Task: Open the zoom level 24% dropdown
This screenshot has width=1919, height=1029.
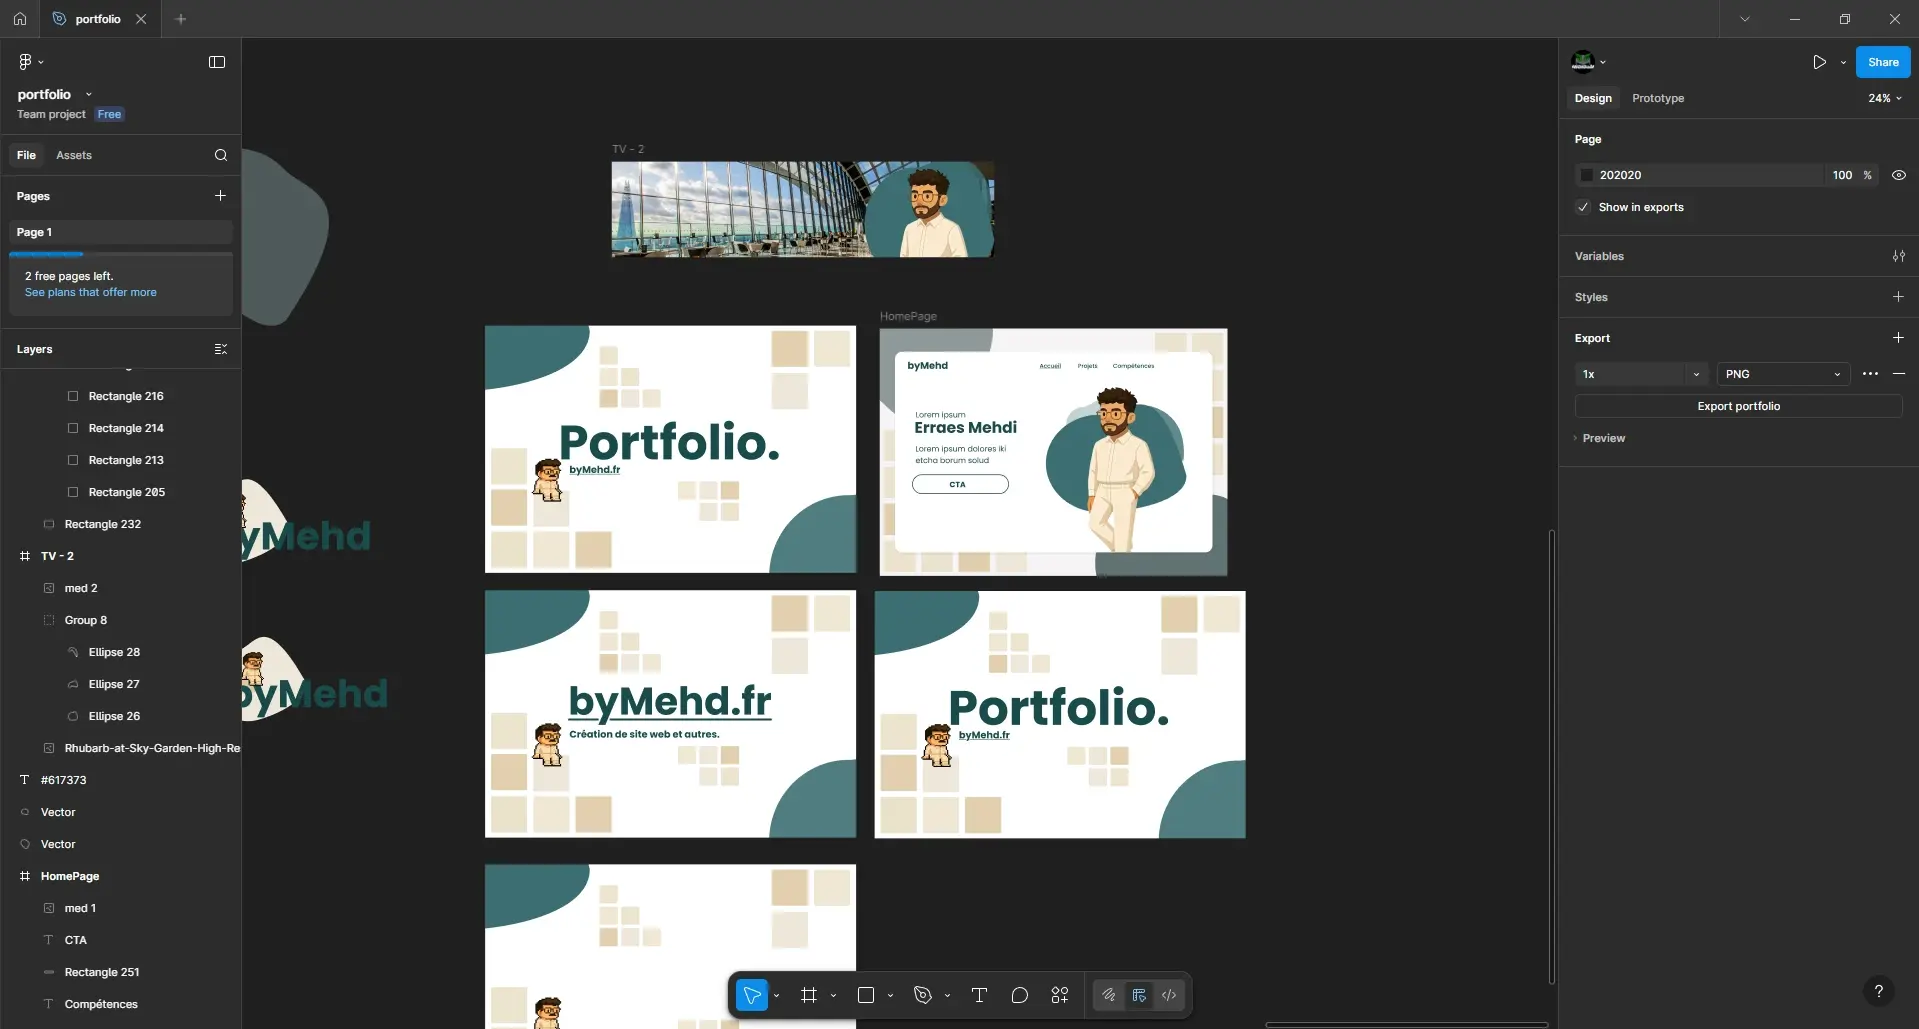Action: pos(1885,98)
